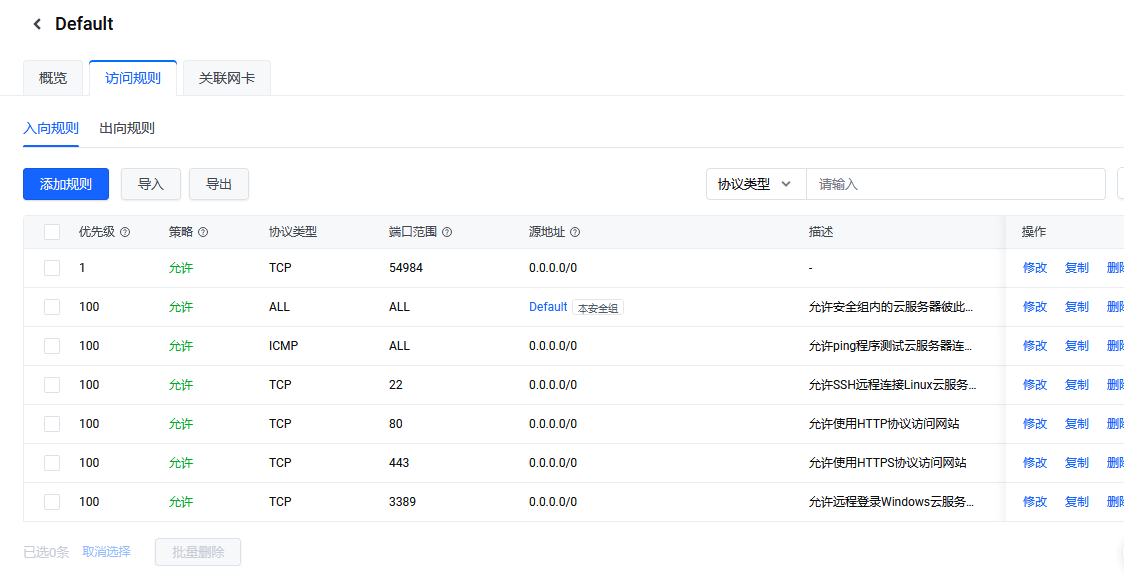Click 复制 for the ICMP rule

point(1077,346)
